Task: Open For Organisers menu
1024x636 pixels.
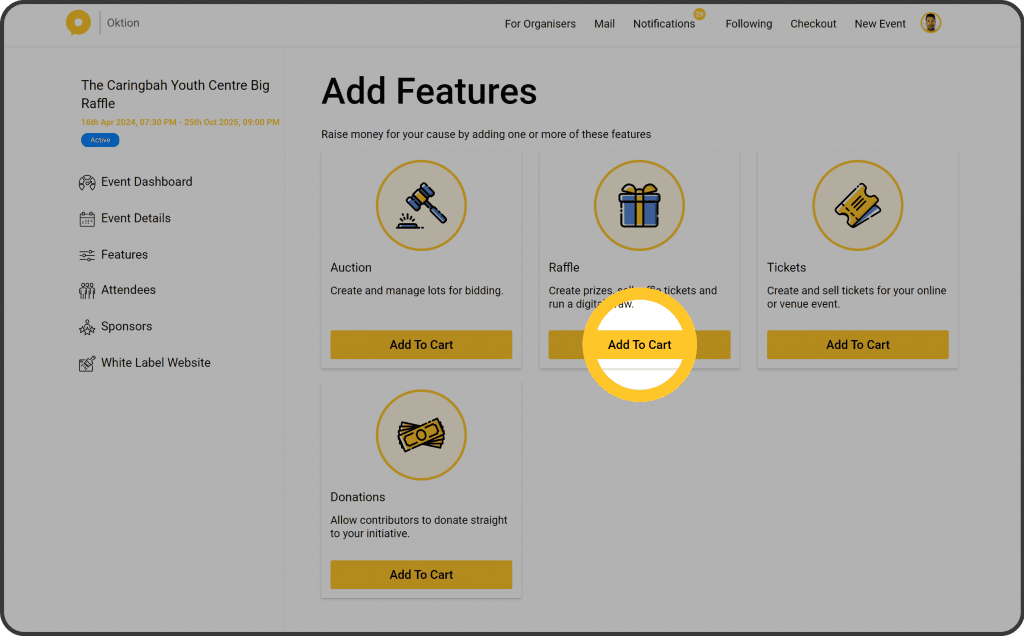Action: tap(540, 24)
